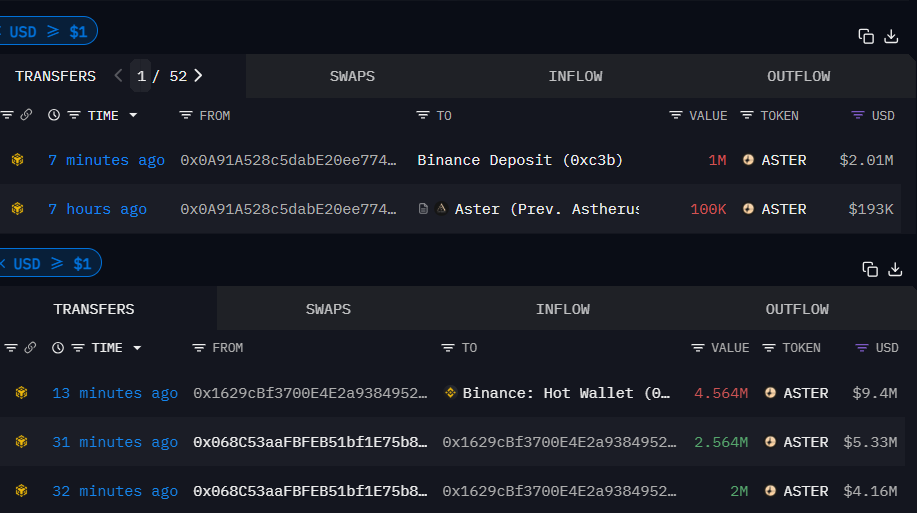
Task: Go to the next page of 52
Action: [x=198, y=76]
